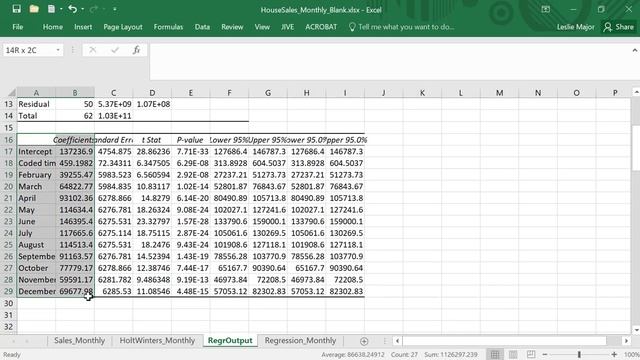640x360 pixels.
Task: Click the vertical scrollbar up arrow
Action: 636,92
